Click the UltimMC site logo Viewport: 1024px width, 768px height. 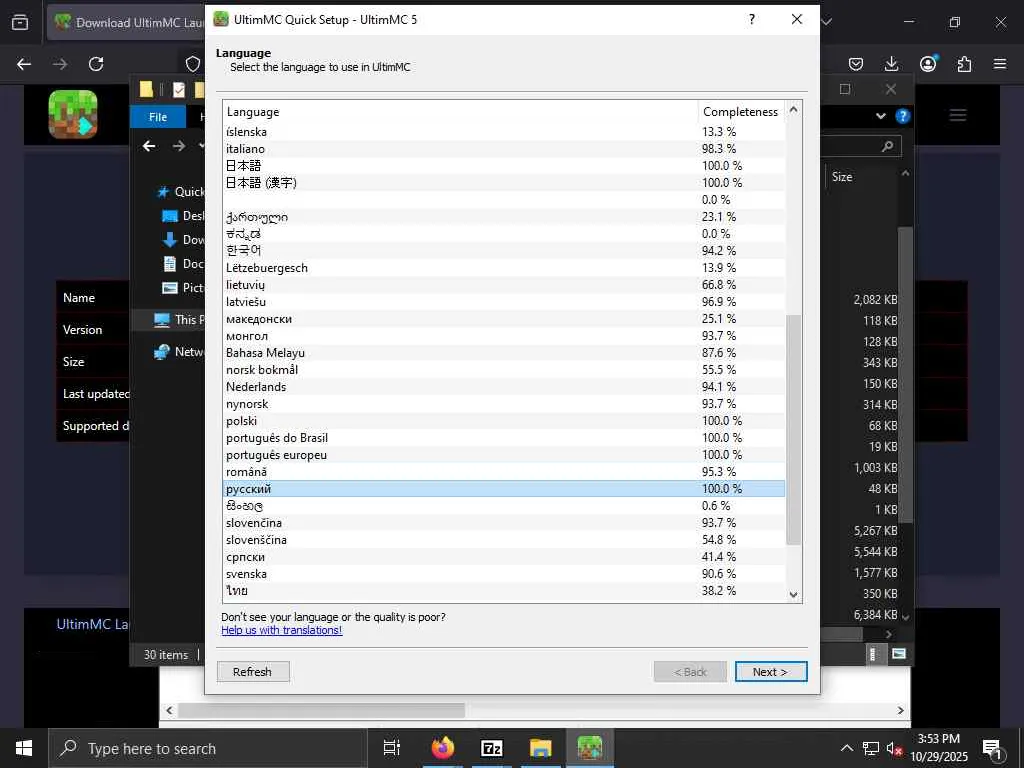tap(73, 114)
